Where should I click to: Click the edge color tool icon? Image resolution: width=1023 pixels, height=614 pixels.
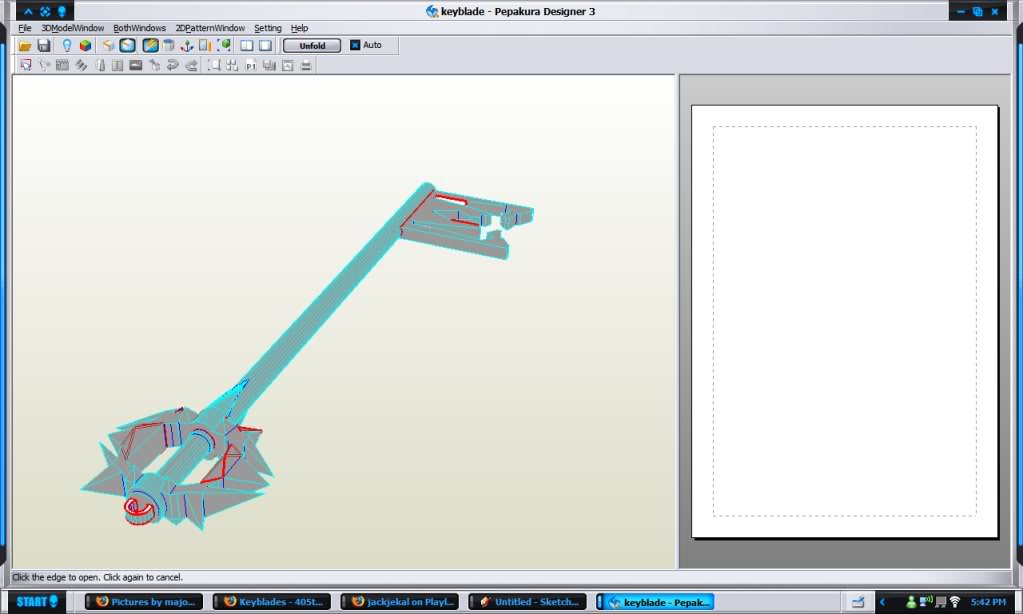pos(81,65)
